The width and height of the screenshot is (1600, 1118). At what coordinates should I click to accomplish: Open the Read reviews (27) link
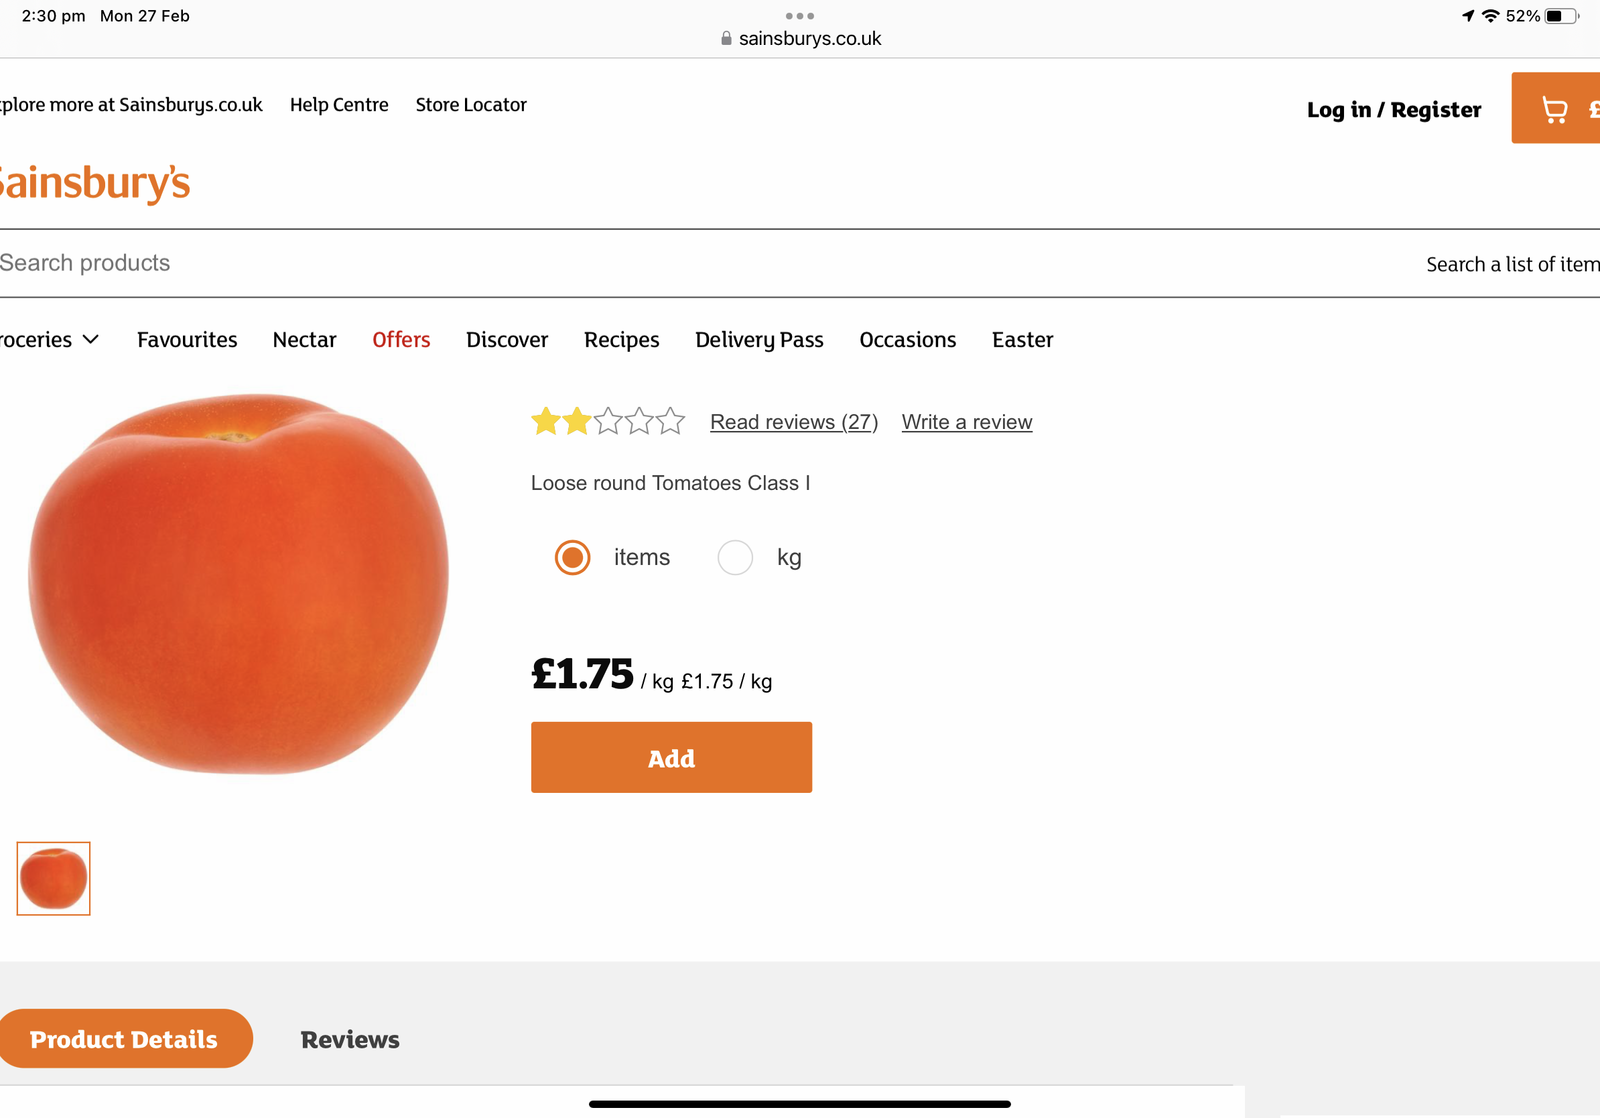(794, 422)
